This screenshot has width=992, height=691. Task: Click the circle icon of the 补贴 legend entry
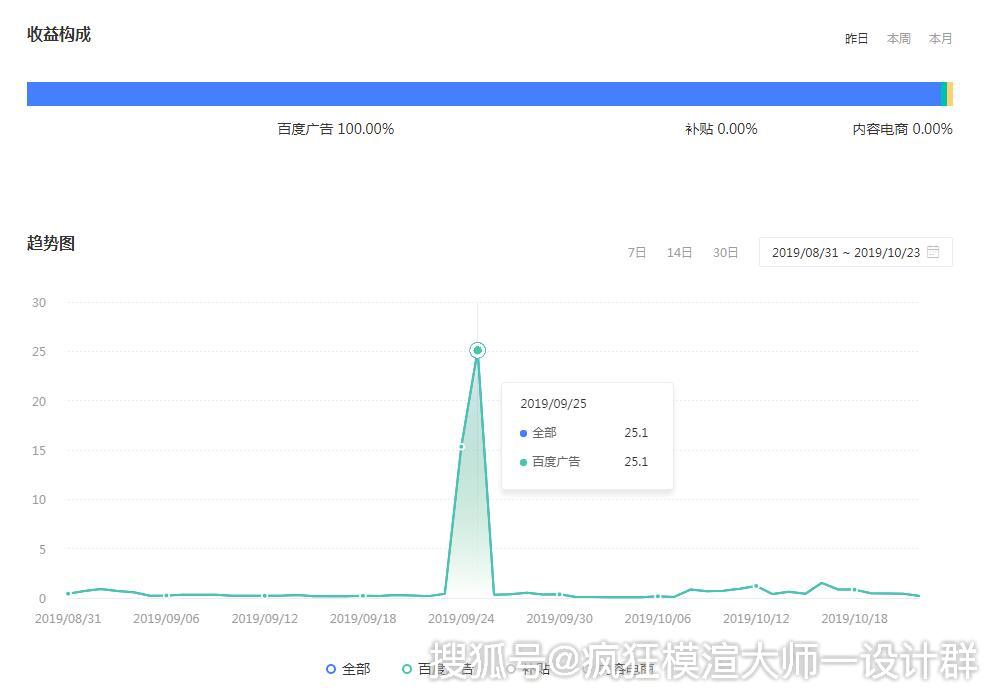[x=512, y=668]
